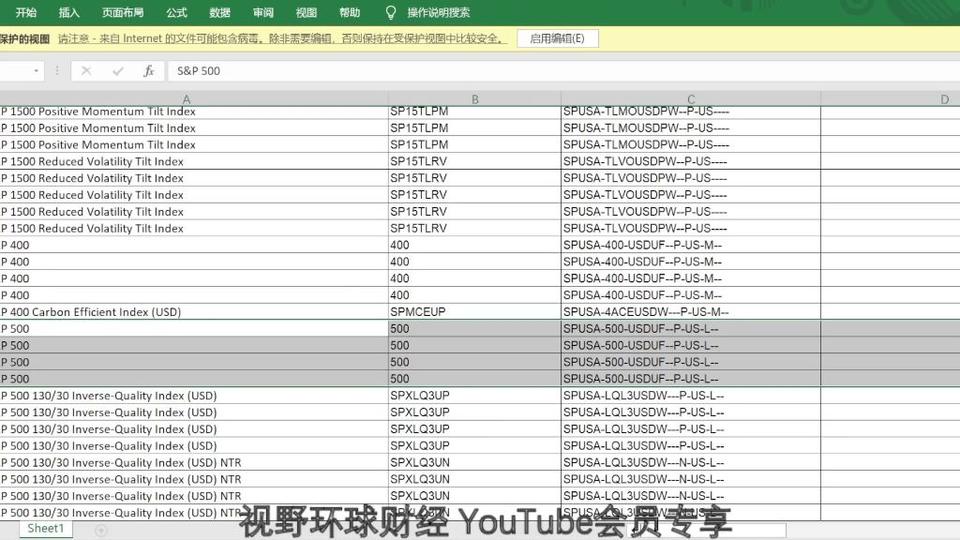Select column C header
The image size is (960, 540).
pos(691,99)
